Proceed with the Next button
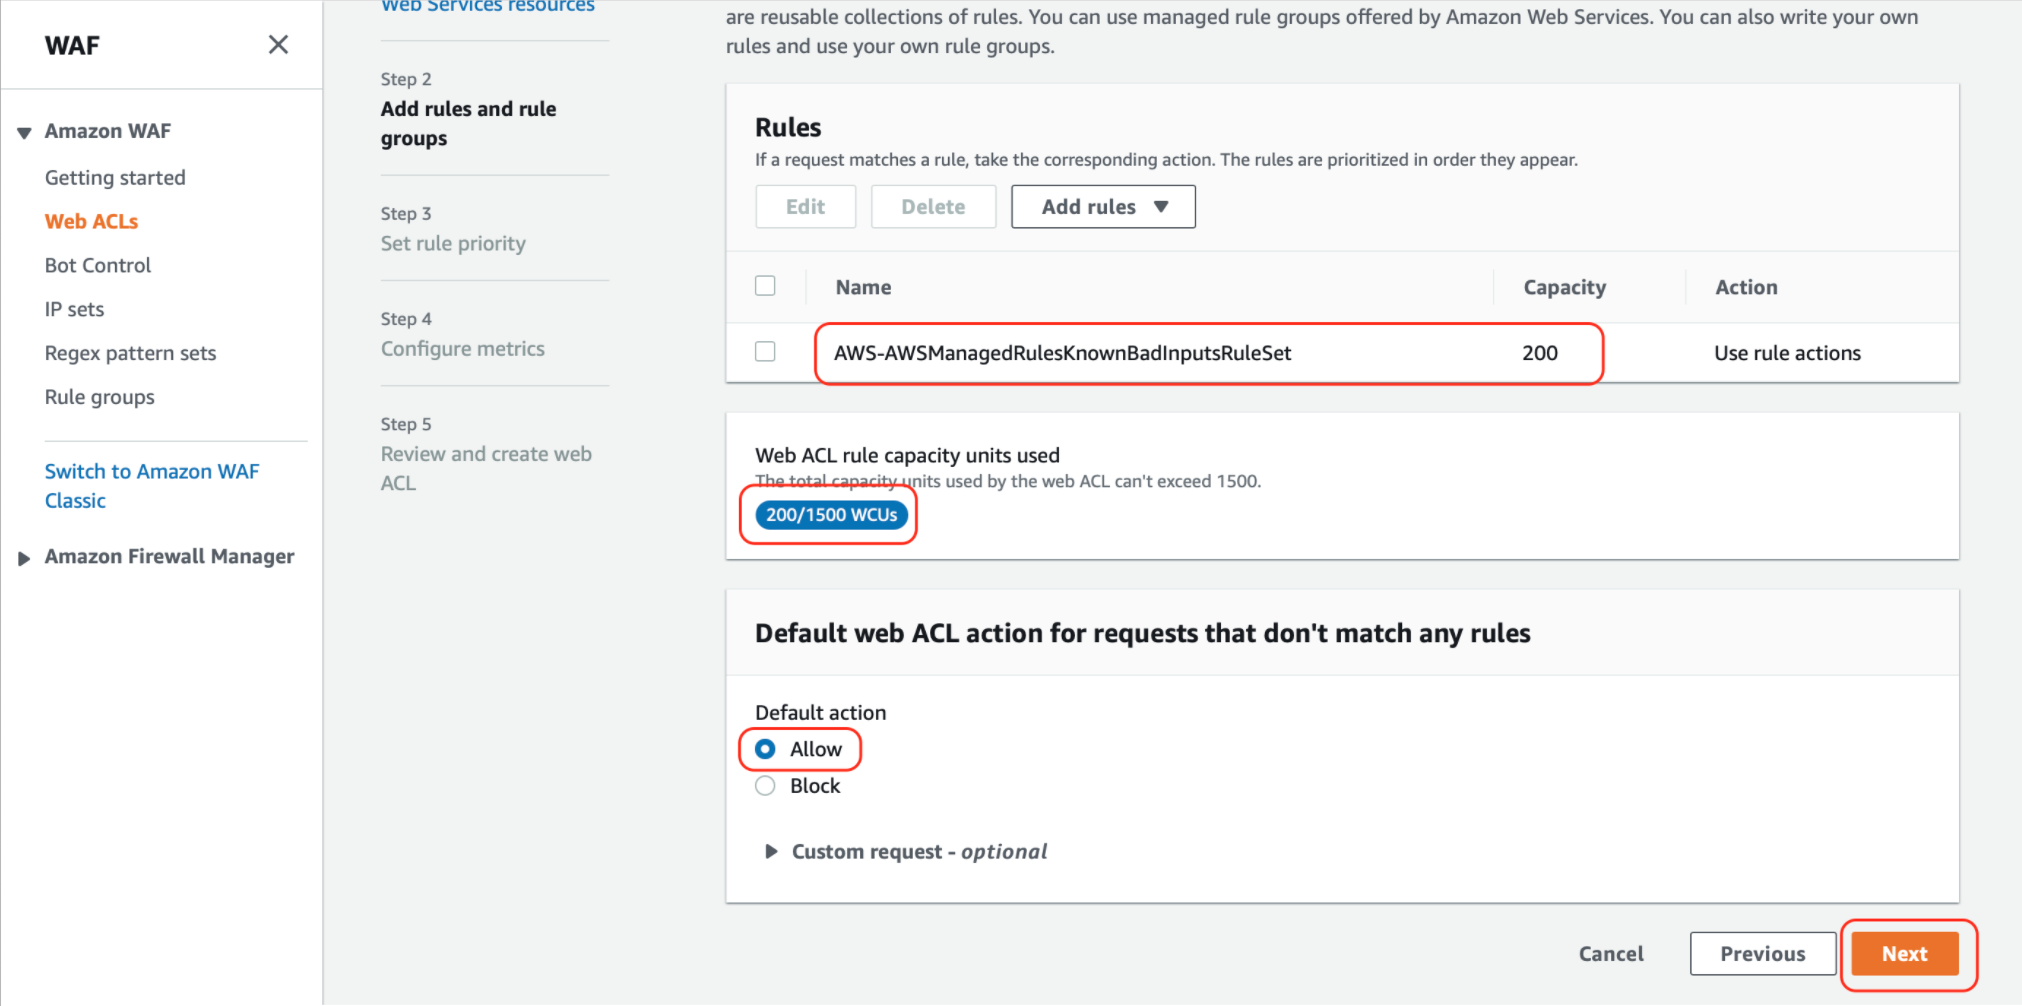The image size is (2022, 1006). pyautogui.click(x=1905, y=954)
